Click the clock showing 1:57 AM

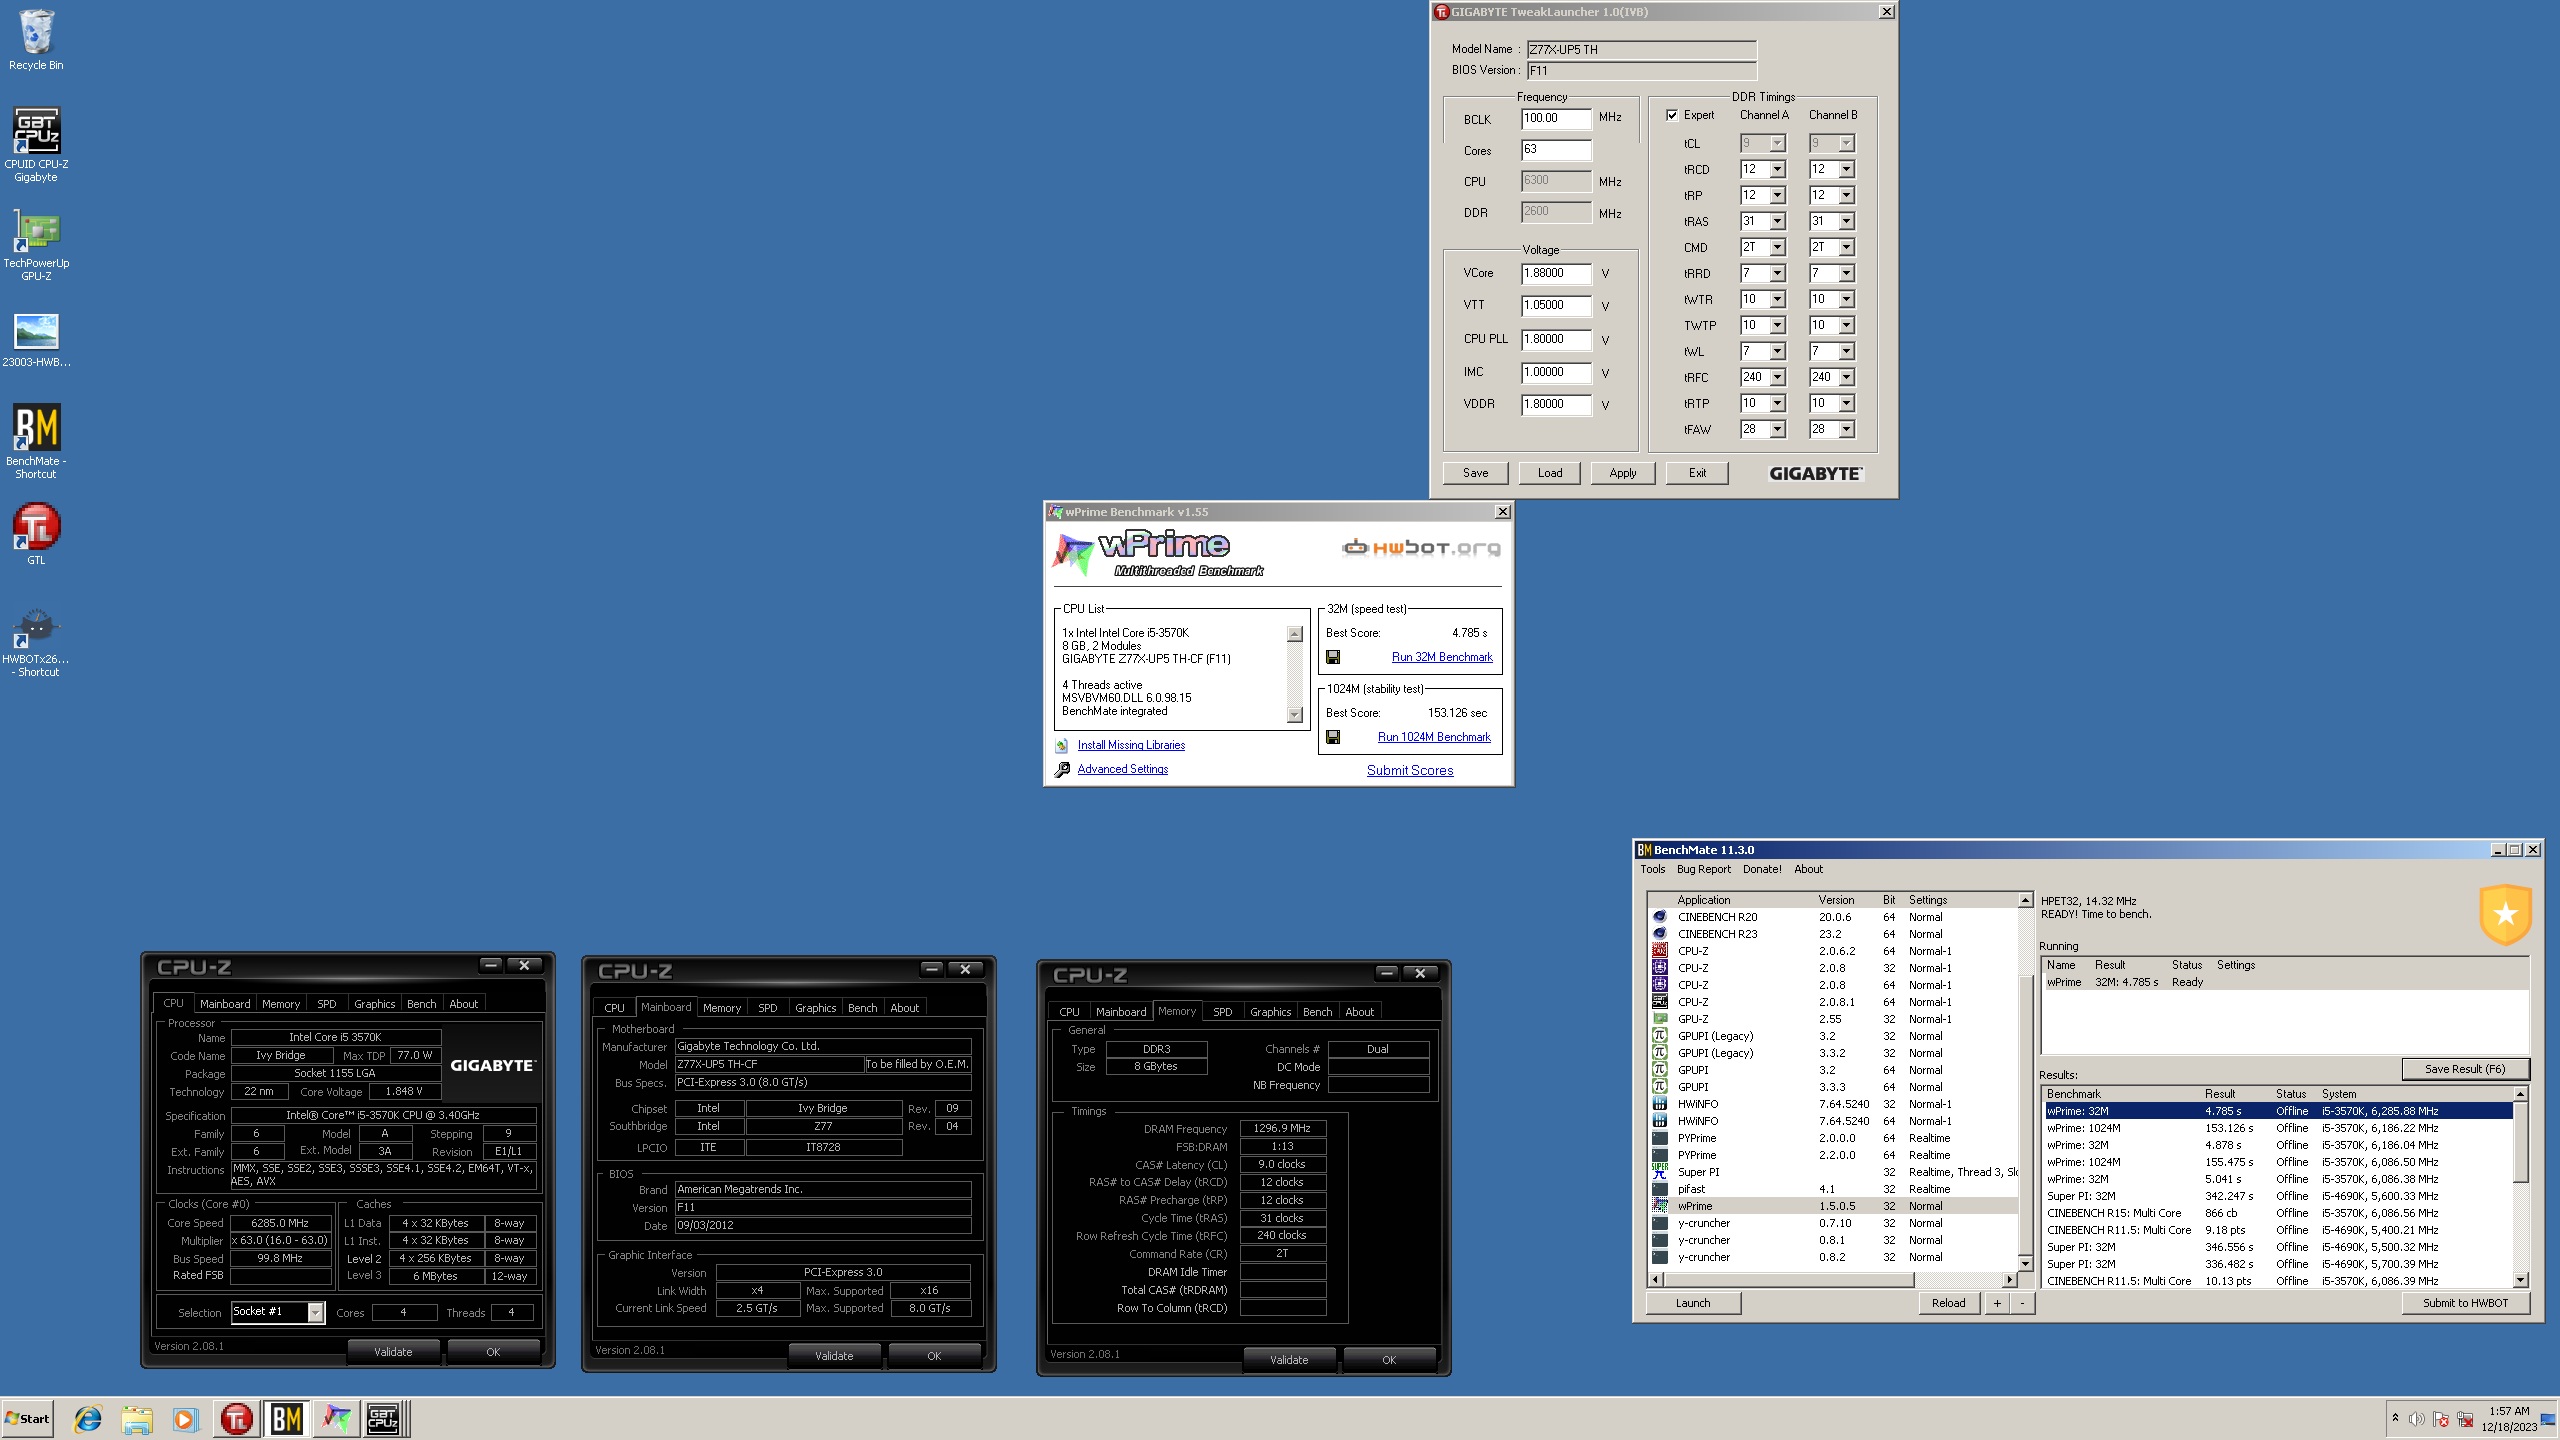click(2509, 1411)
